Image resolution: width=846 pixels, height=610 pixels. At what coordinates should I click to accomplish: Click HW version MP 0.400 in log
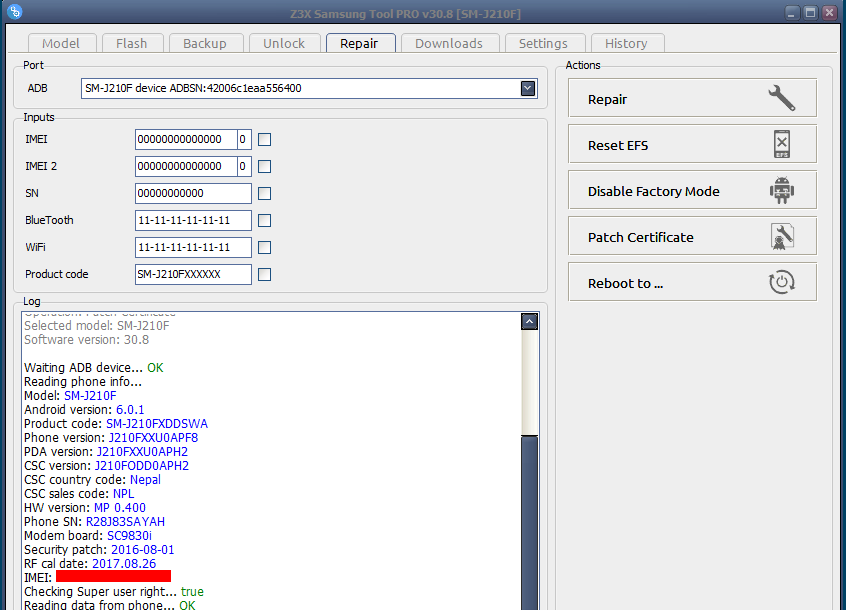[120, 508]
